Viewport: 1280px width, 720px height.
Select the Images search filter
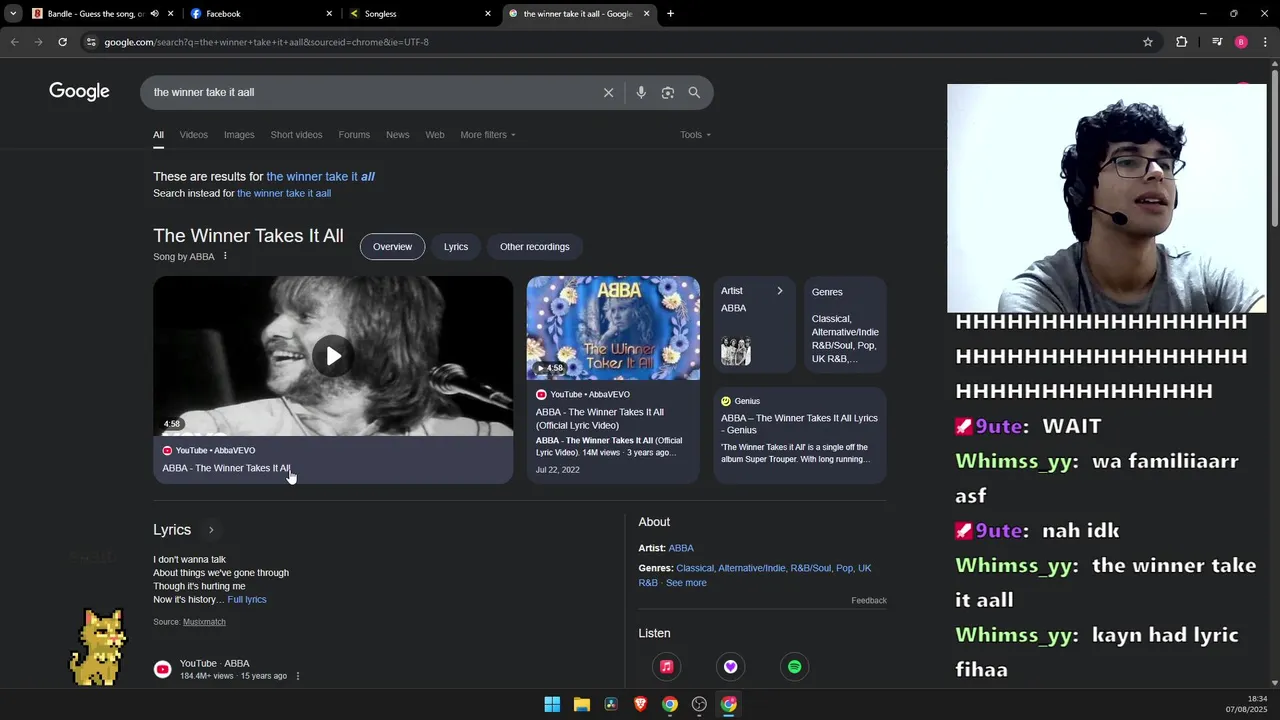[239, 135]
